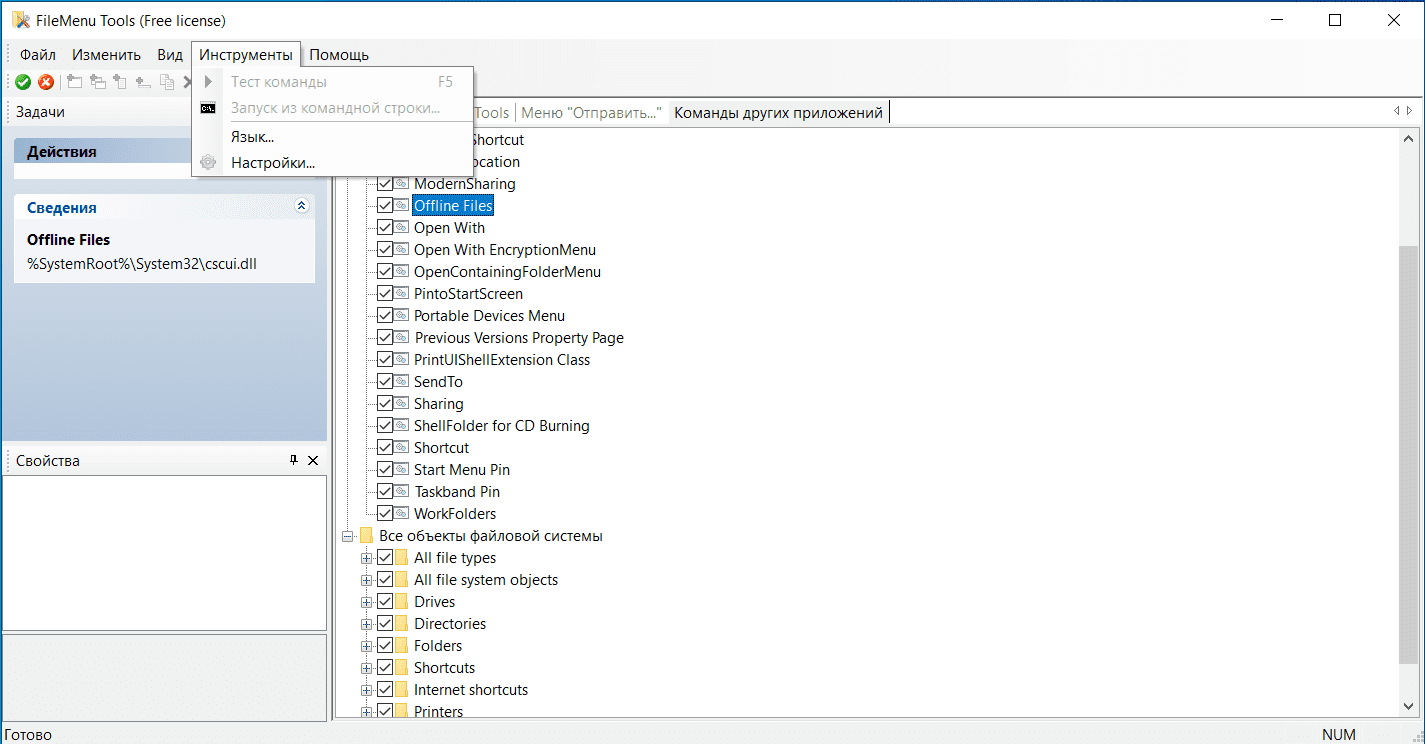Open the Изменить menu

pyautogui.click(x=106, y=54)
